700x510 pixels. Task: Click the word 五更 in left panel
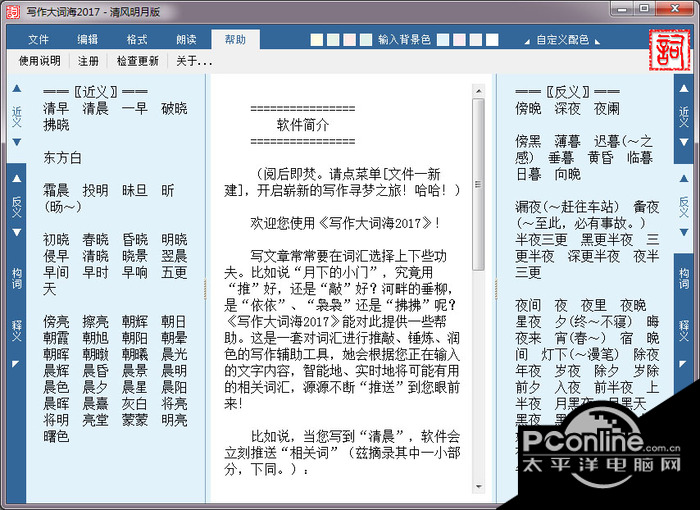[174, 272]
